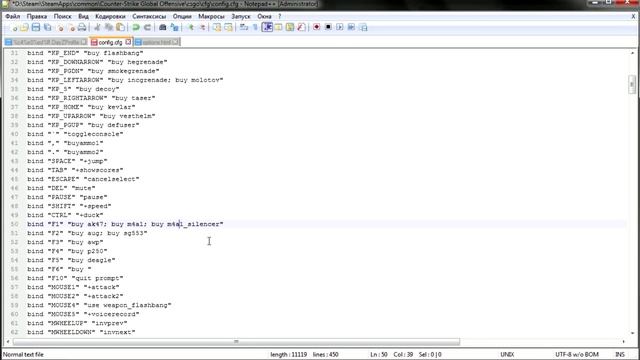Open the Запуск menu

tap(240, 16)
